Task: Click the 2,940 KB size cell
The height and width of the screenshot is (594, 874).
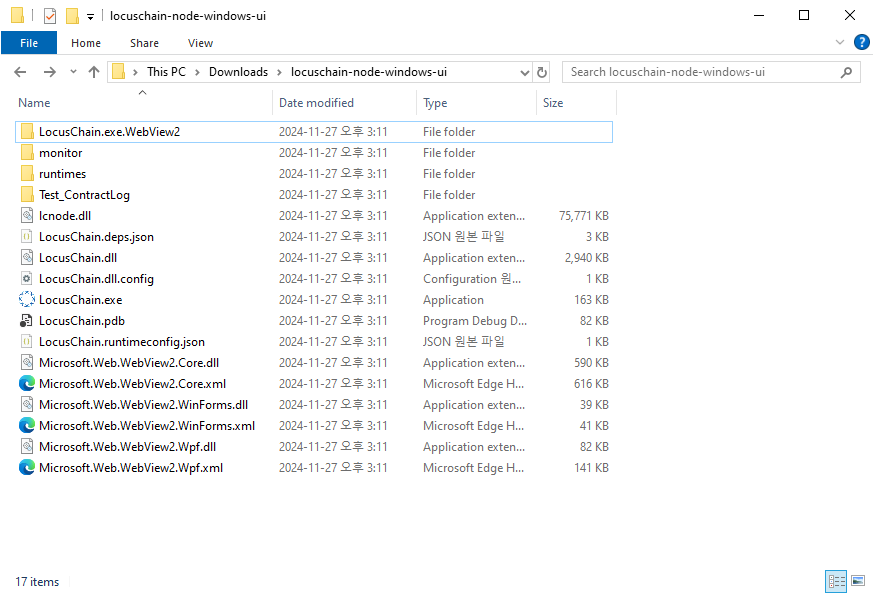Action: (586, 257)
